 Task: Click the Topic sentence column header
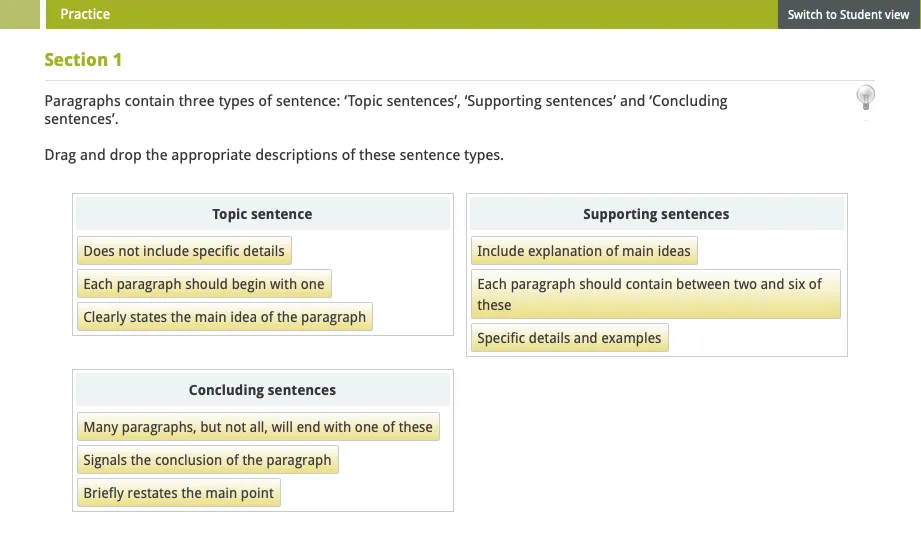pyautogui.click(x=262, y=214)
